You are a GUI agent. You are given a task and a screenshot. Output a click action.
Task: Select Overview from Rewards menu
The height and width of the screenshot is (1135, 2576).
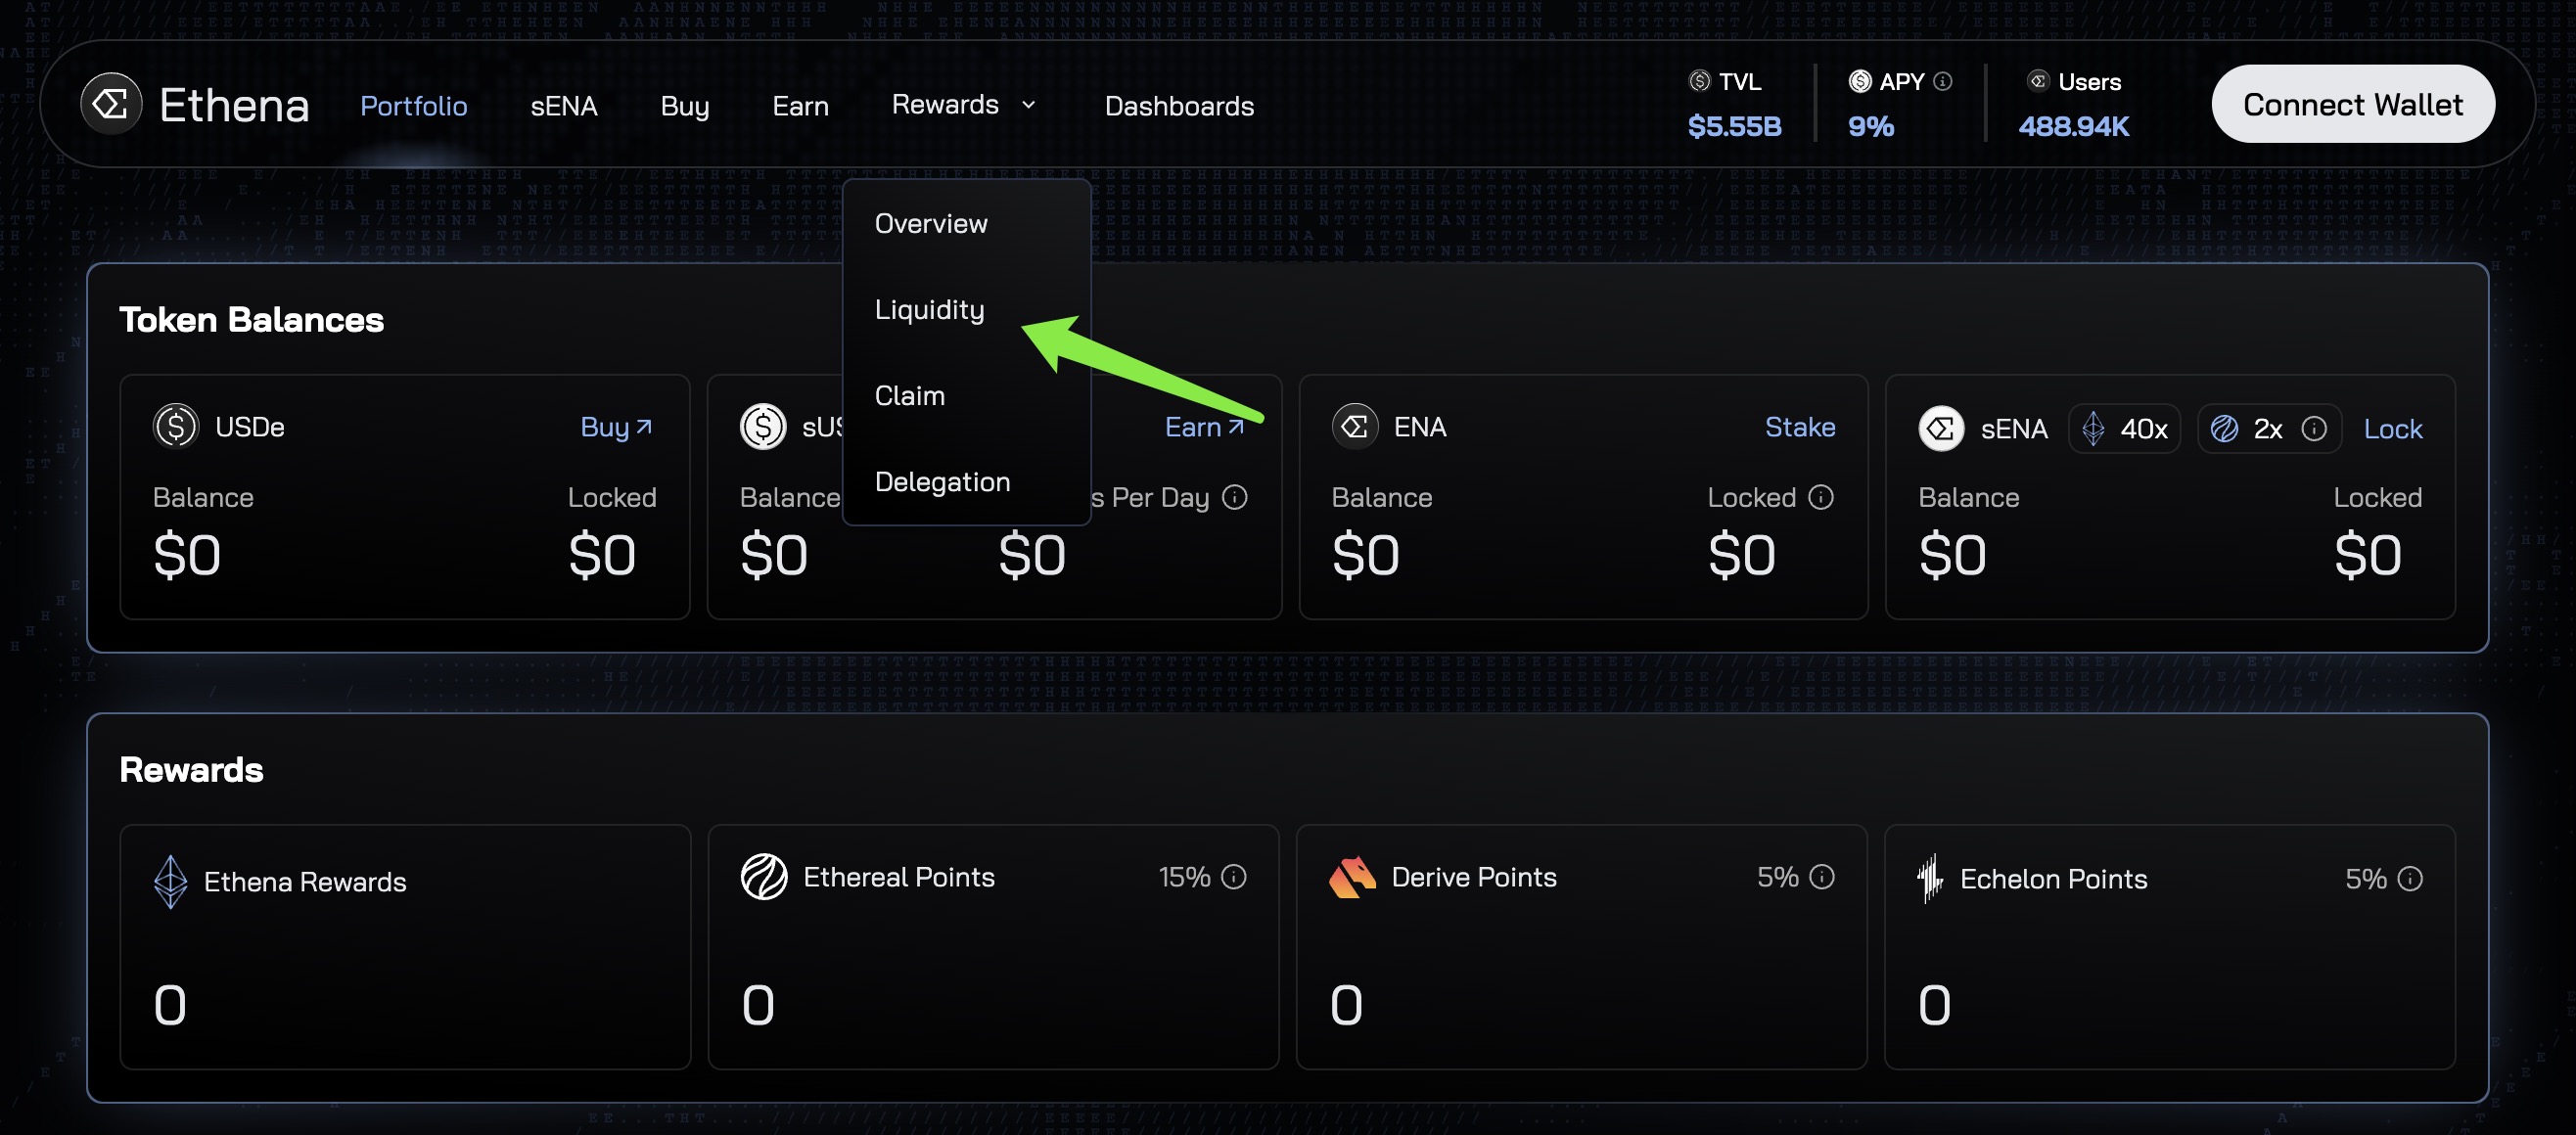pyautogui.click(x=931, y=223)
